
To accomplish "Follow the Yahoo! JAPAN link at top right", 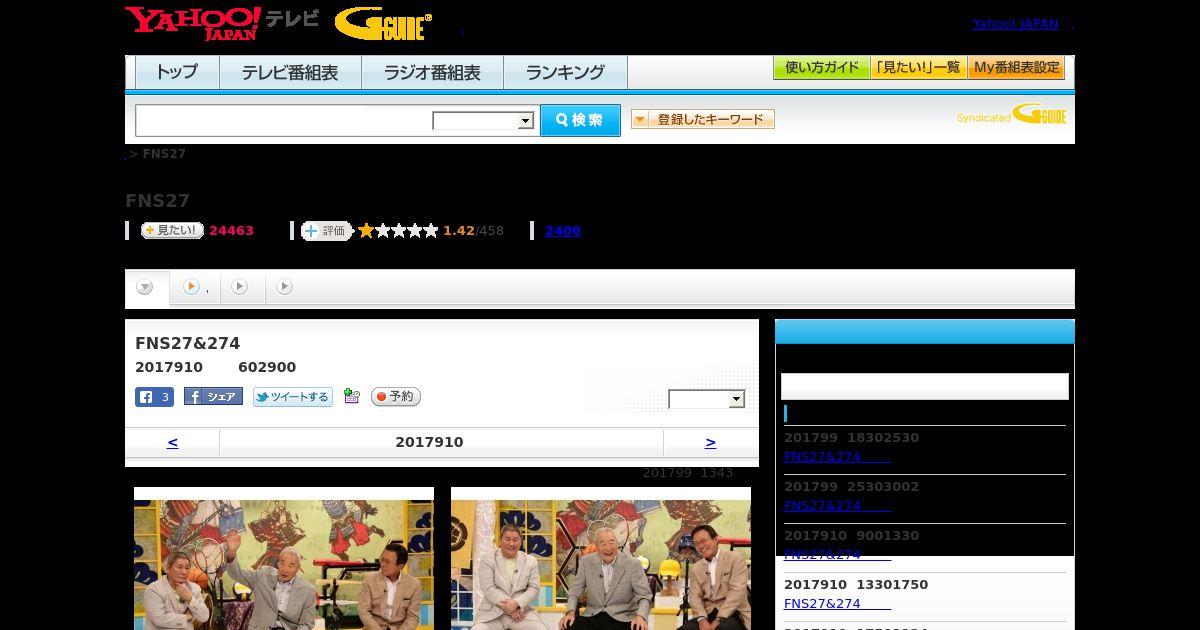I will [x=1015, y=24].
